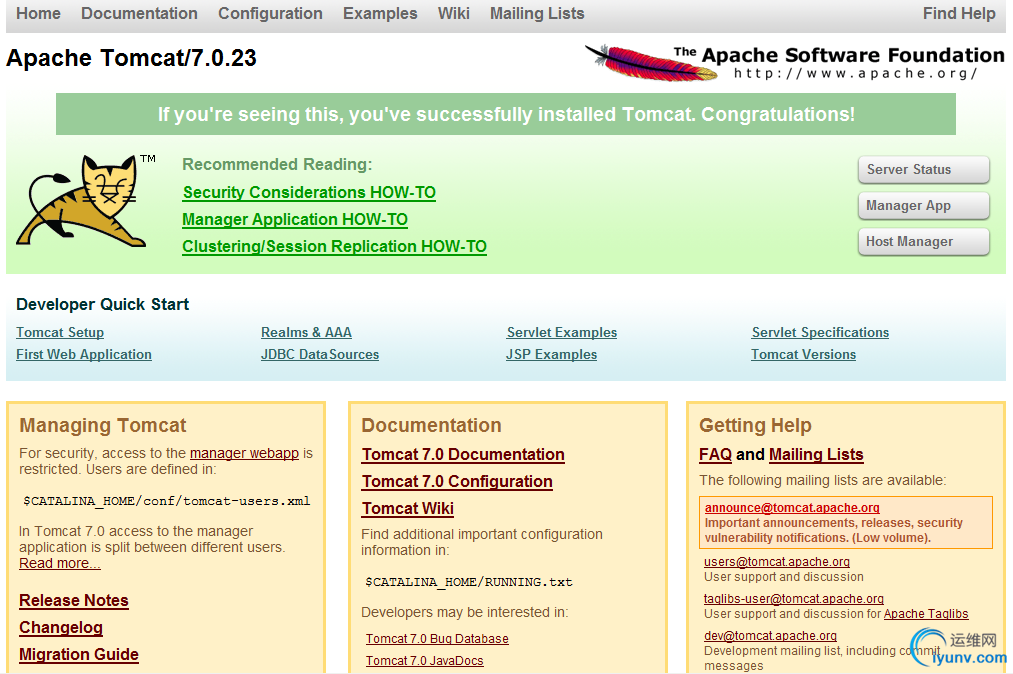
Task: Open the Documentation item in the top bar
Action: click(139, 14)
